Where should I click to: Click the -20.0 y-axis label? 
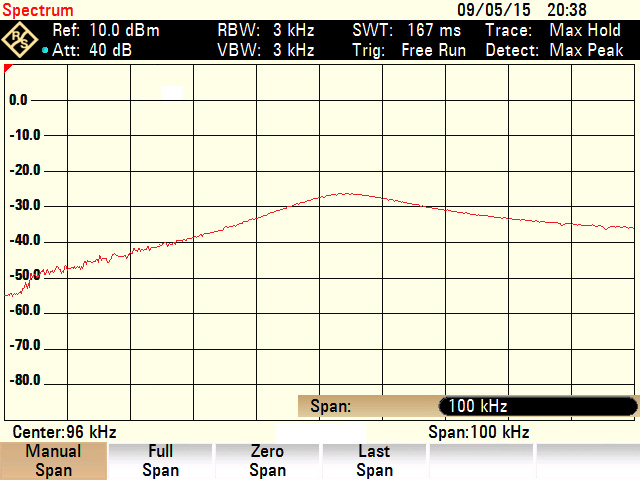click(25, 170)
